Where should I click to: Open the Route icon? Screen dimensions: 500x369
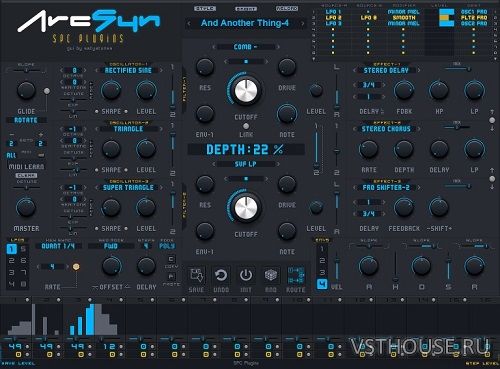(x=296, y=275)
